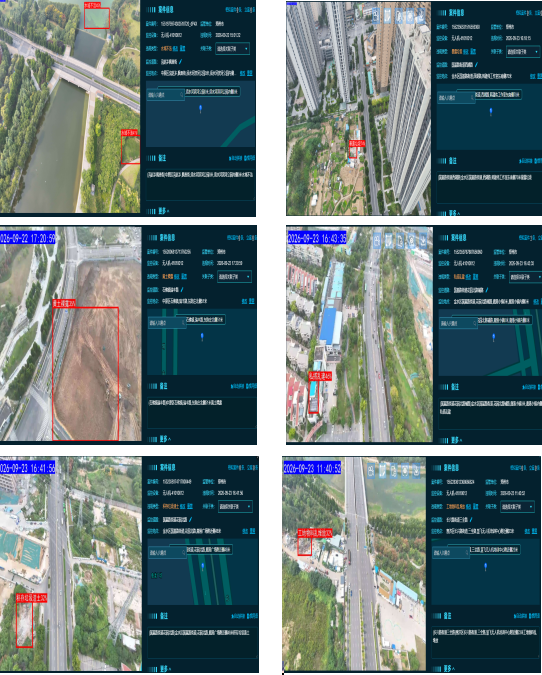
Task: Click the middle document icon on the 11:40:52 image toolbar
Action: tap(393, 470)
